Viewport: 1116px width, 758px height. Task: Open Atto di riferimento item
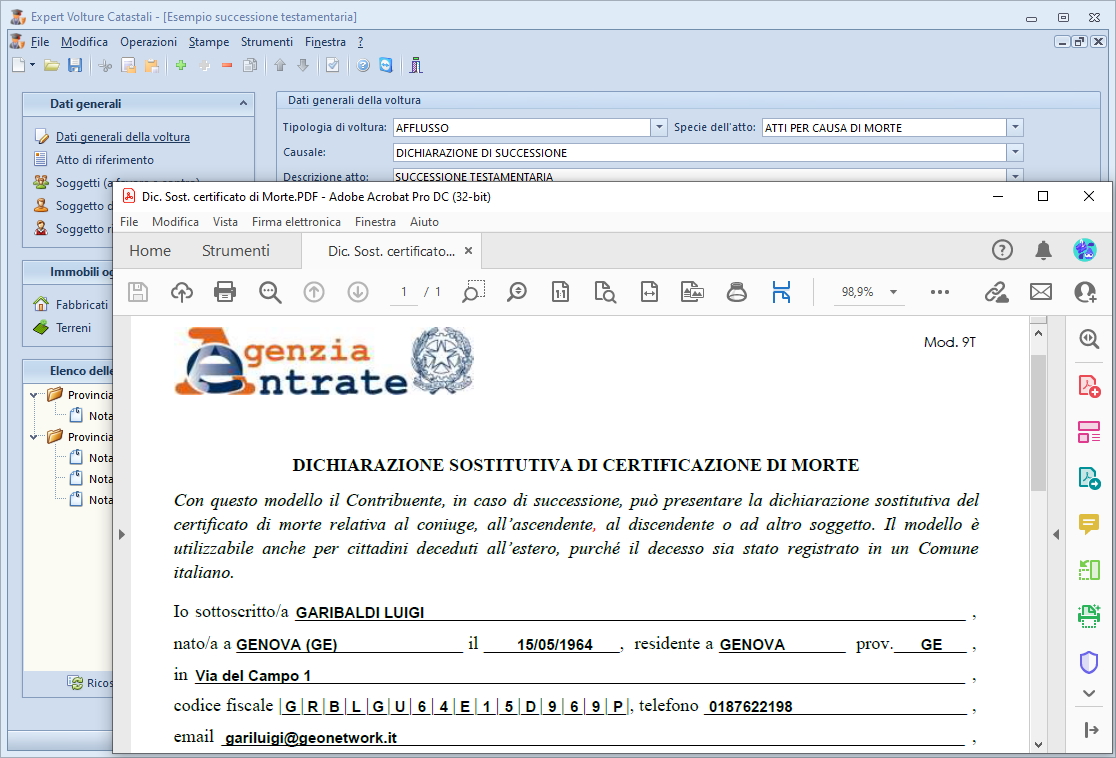click(105, 159)
